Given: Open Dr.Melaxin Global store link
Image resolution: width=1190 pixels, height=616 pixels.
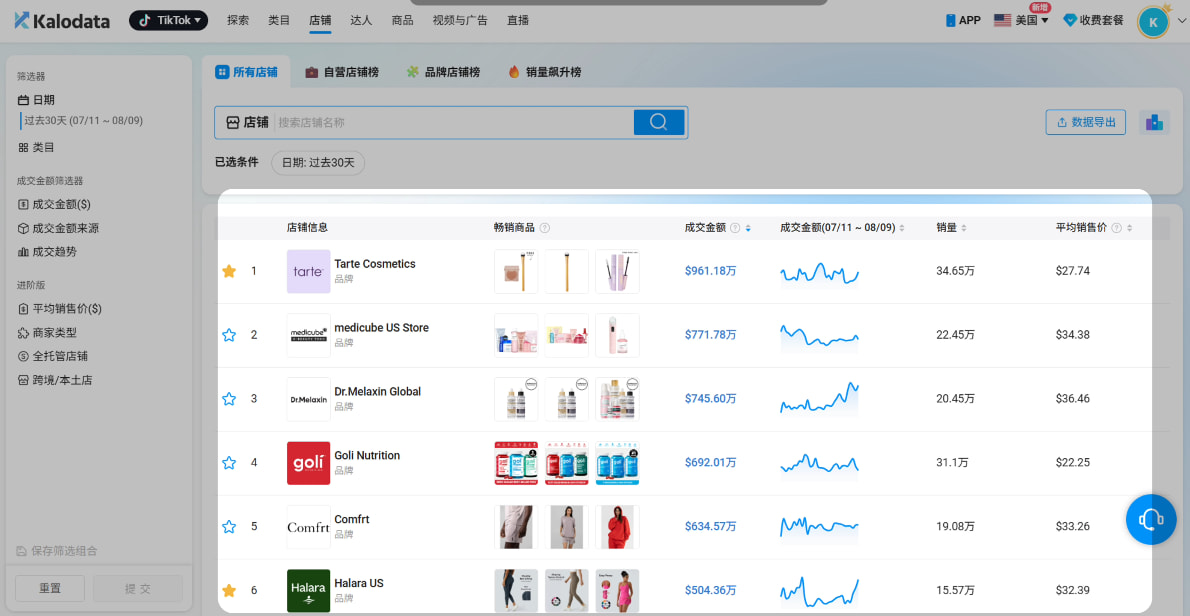Looking at the screenshot, I should click(378, 391).
